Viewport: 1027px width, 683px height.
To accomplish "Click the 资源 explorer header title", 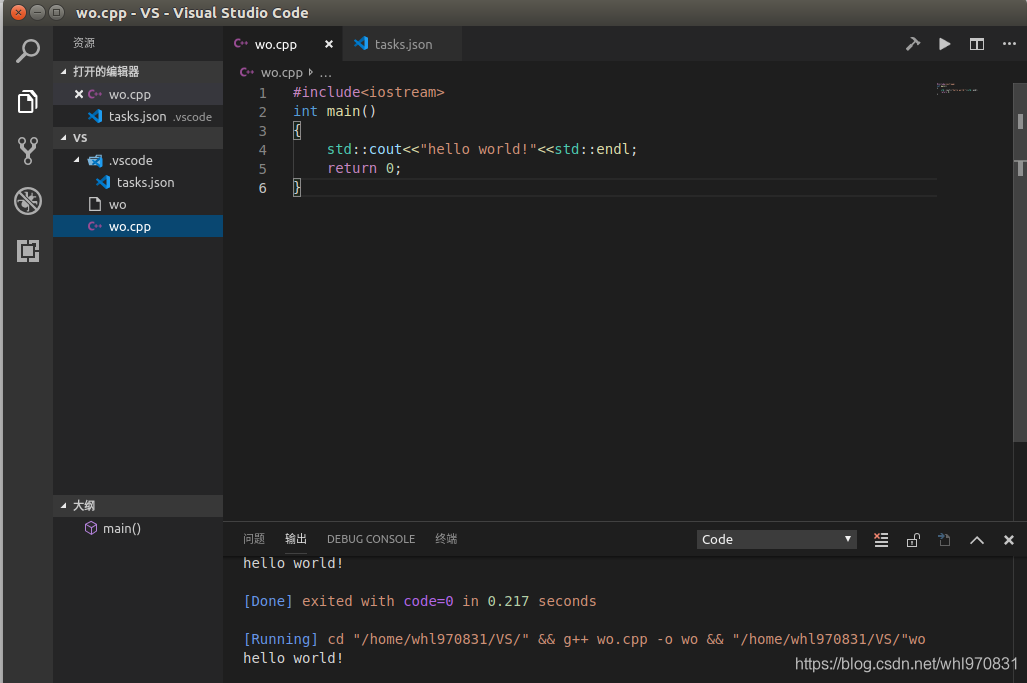I will 84,43.
